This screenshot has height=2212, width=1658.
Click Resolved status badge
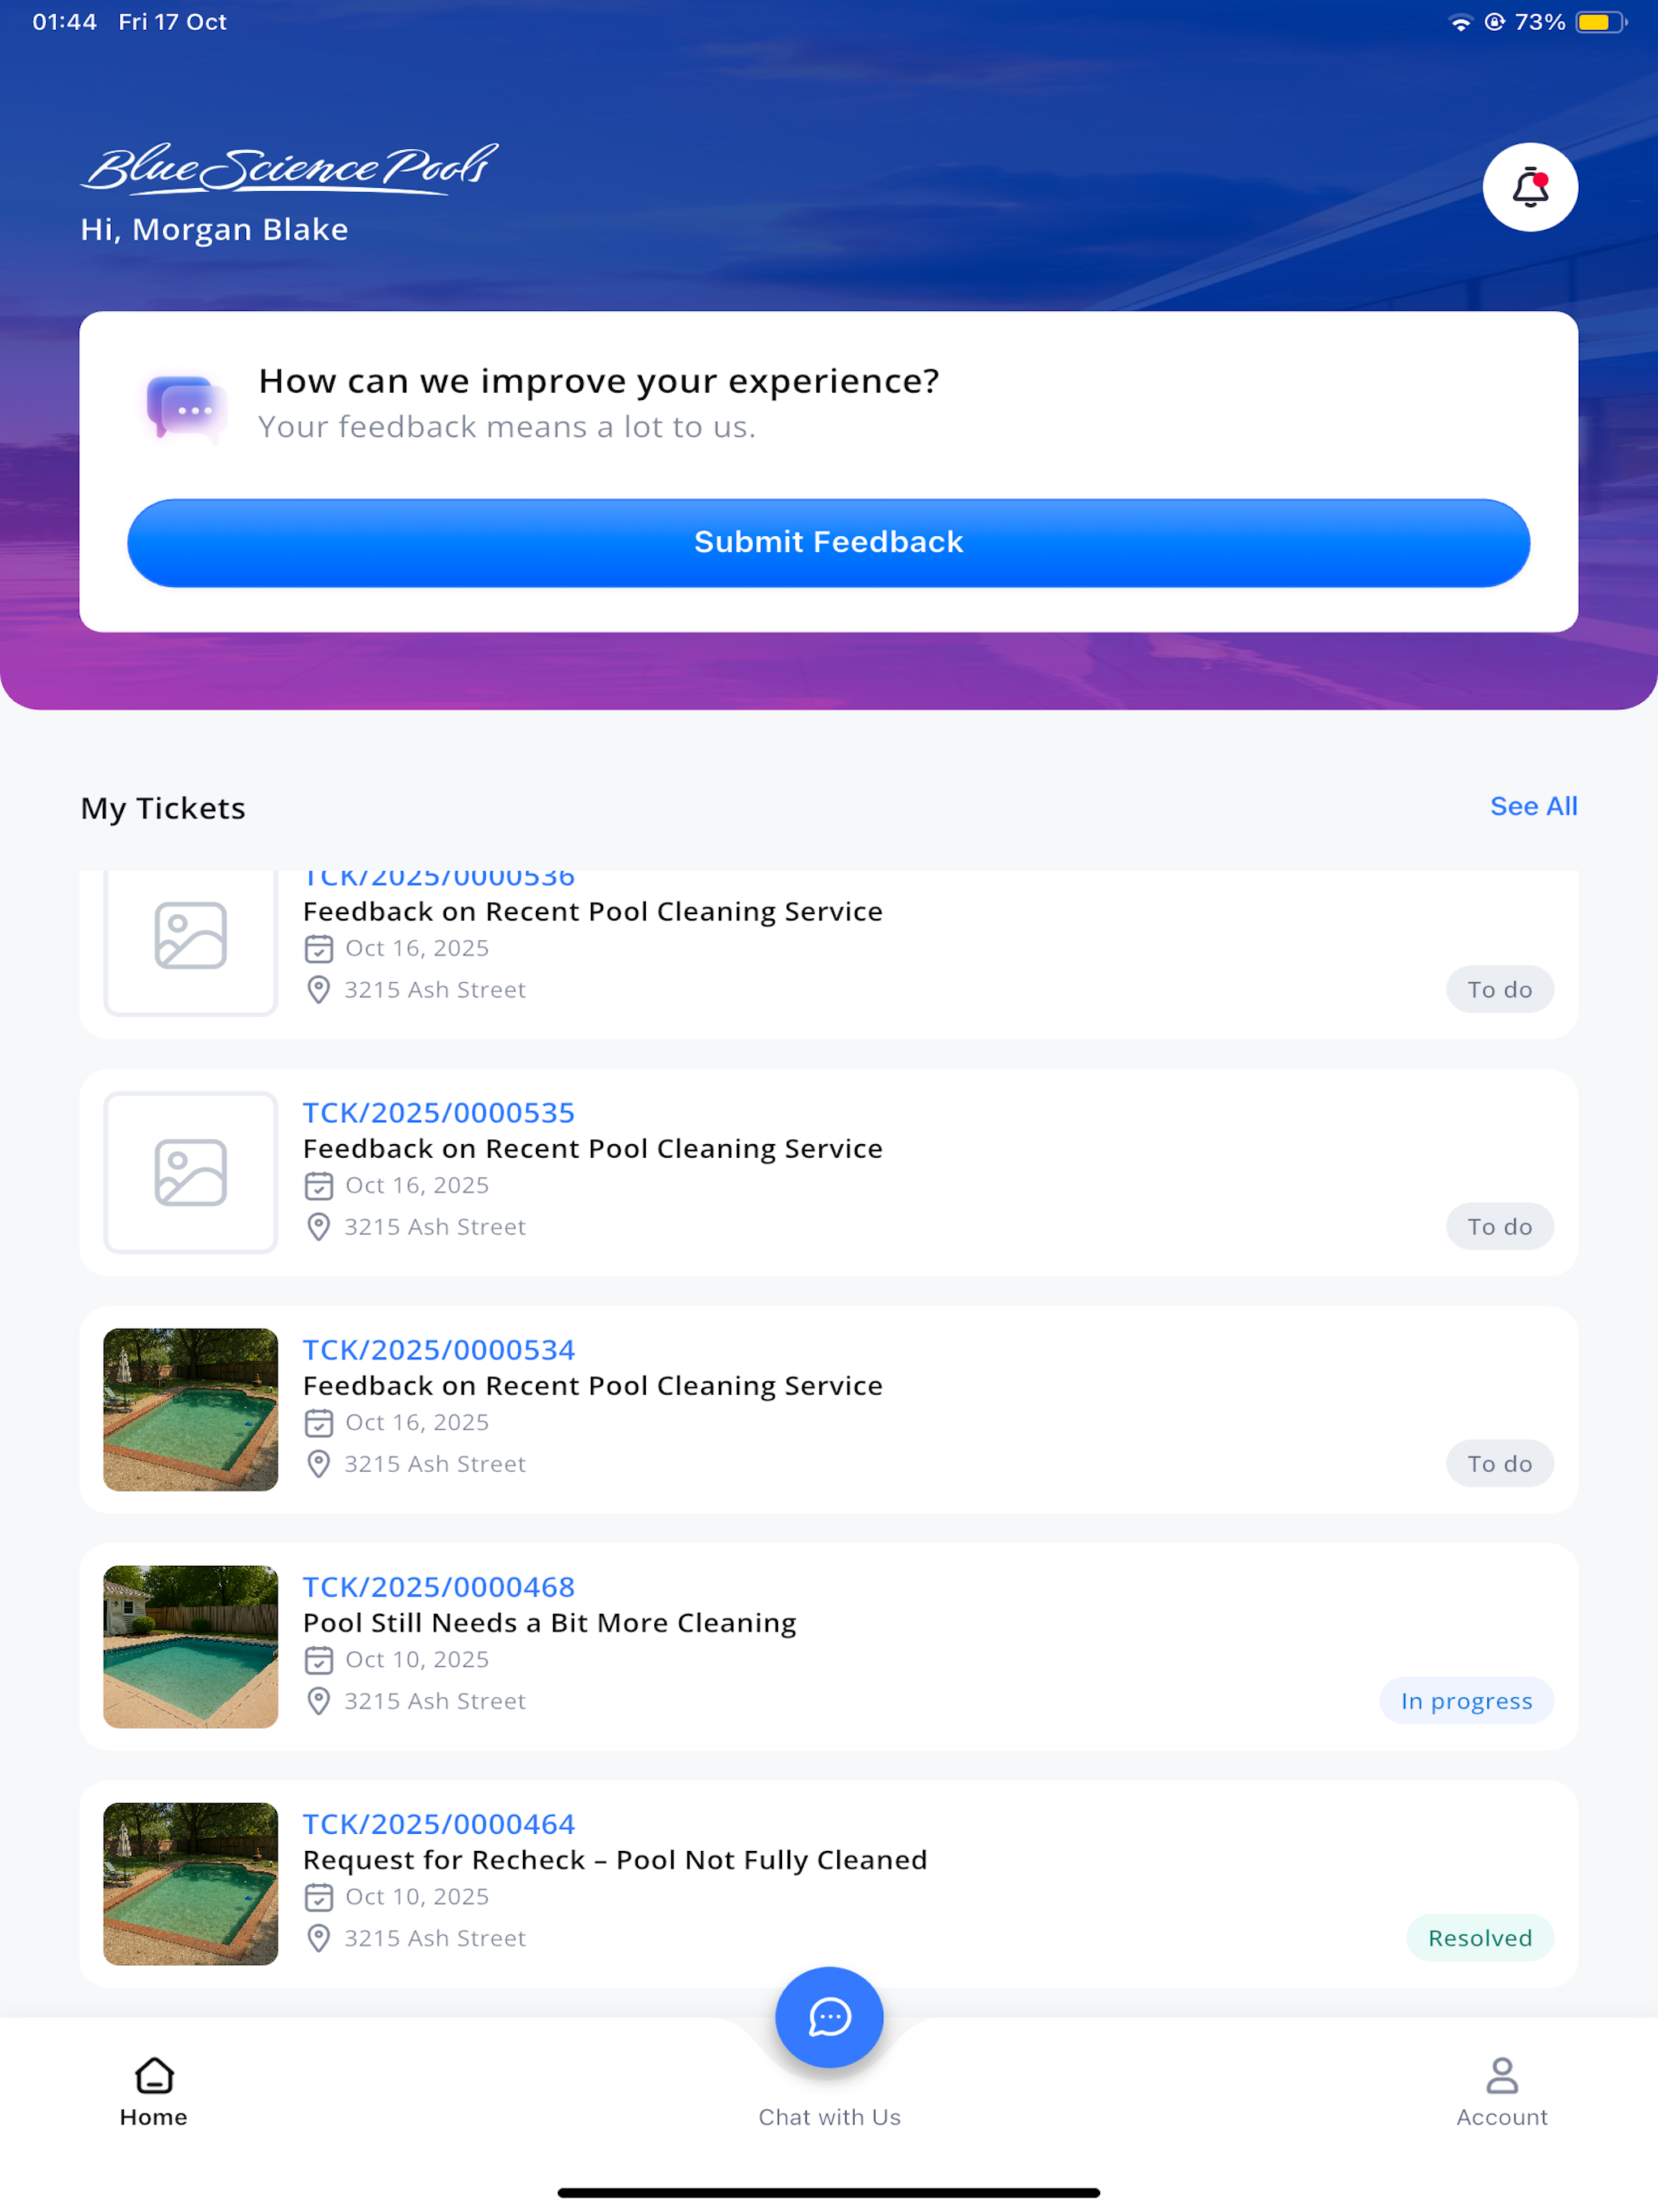(x=1480, y=1937)
